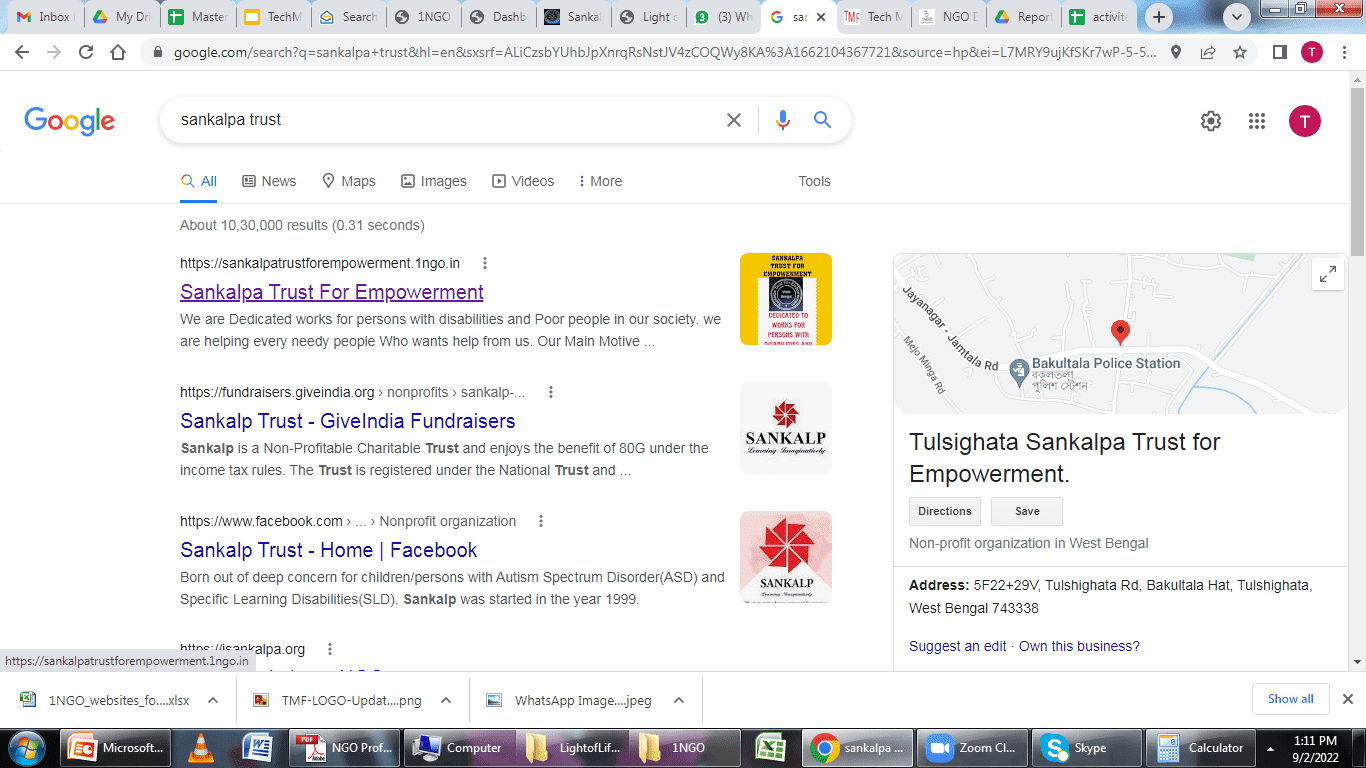Open options for fundraisers.giveindia.org result
The image size is (1366, 768).
pos(550,392)
